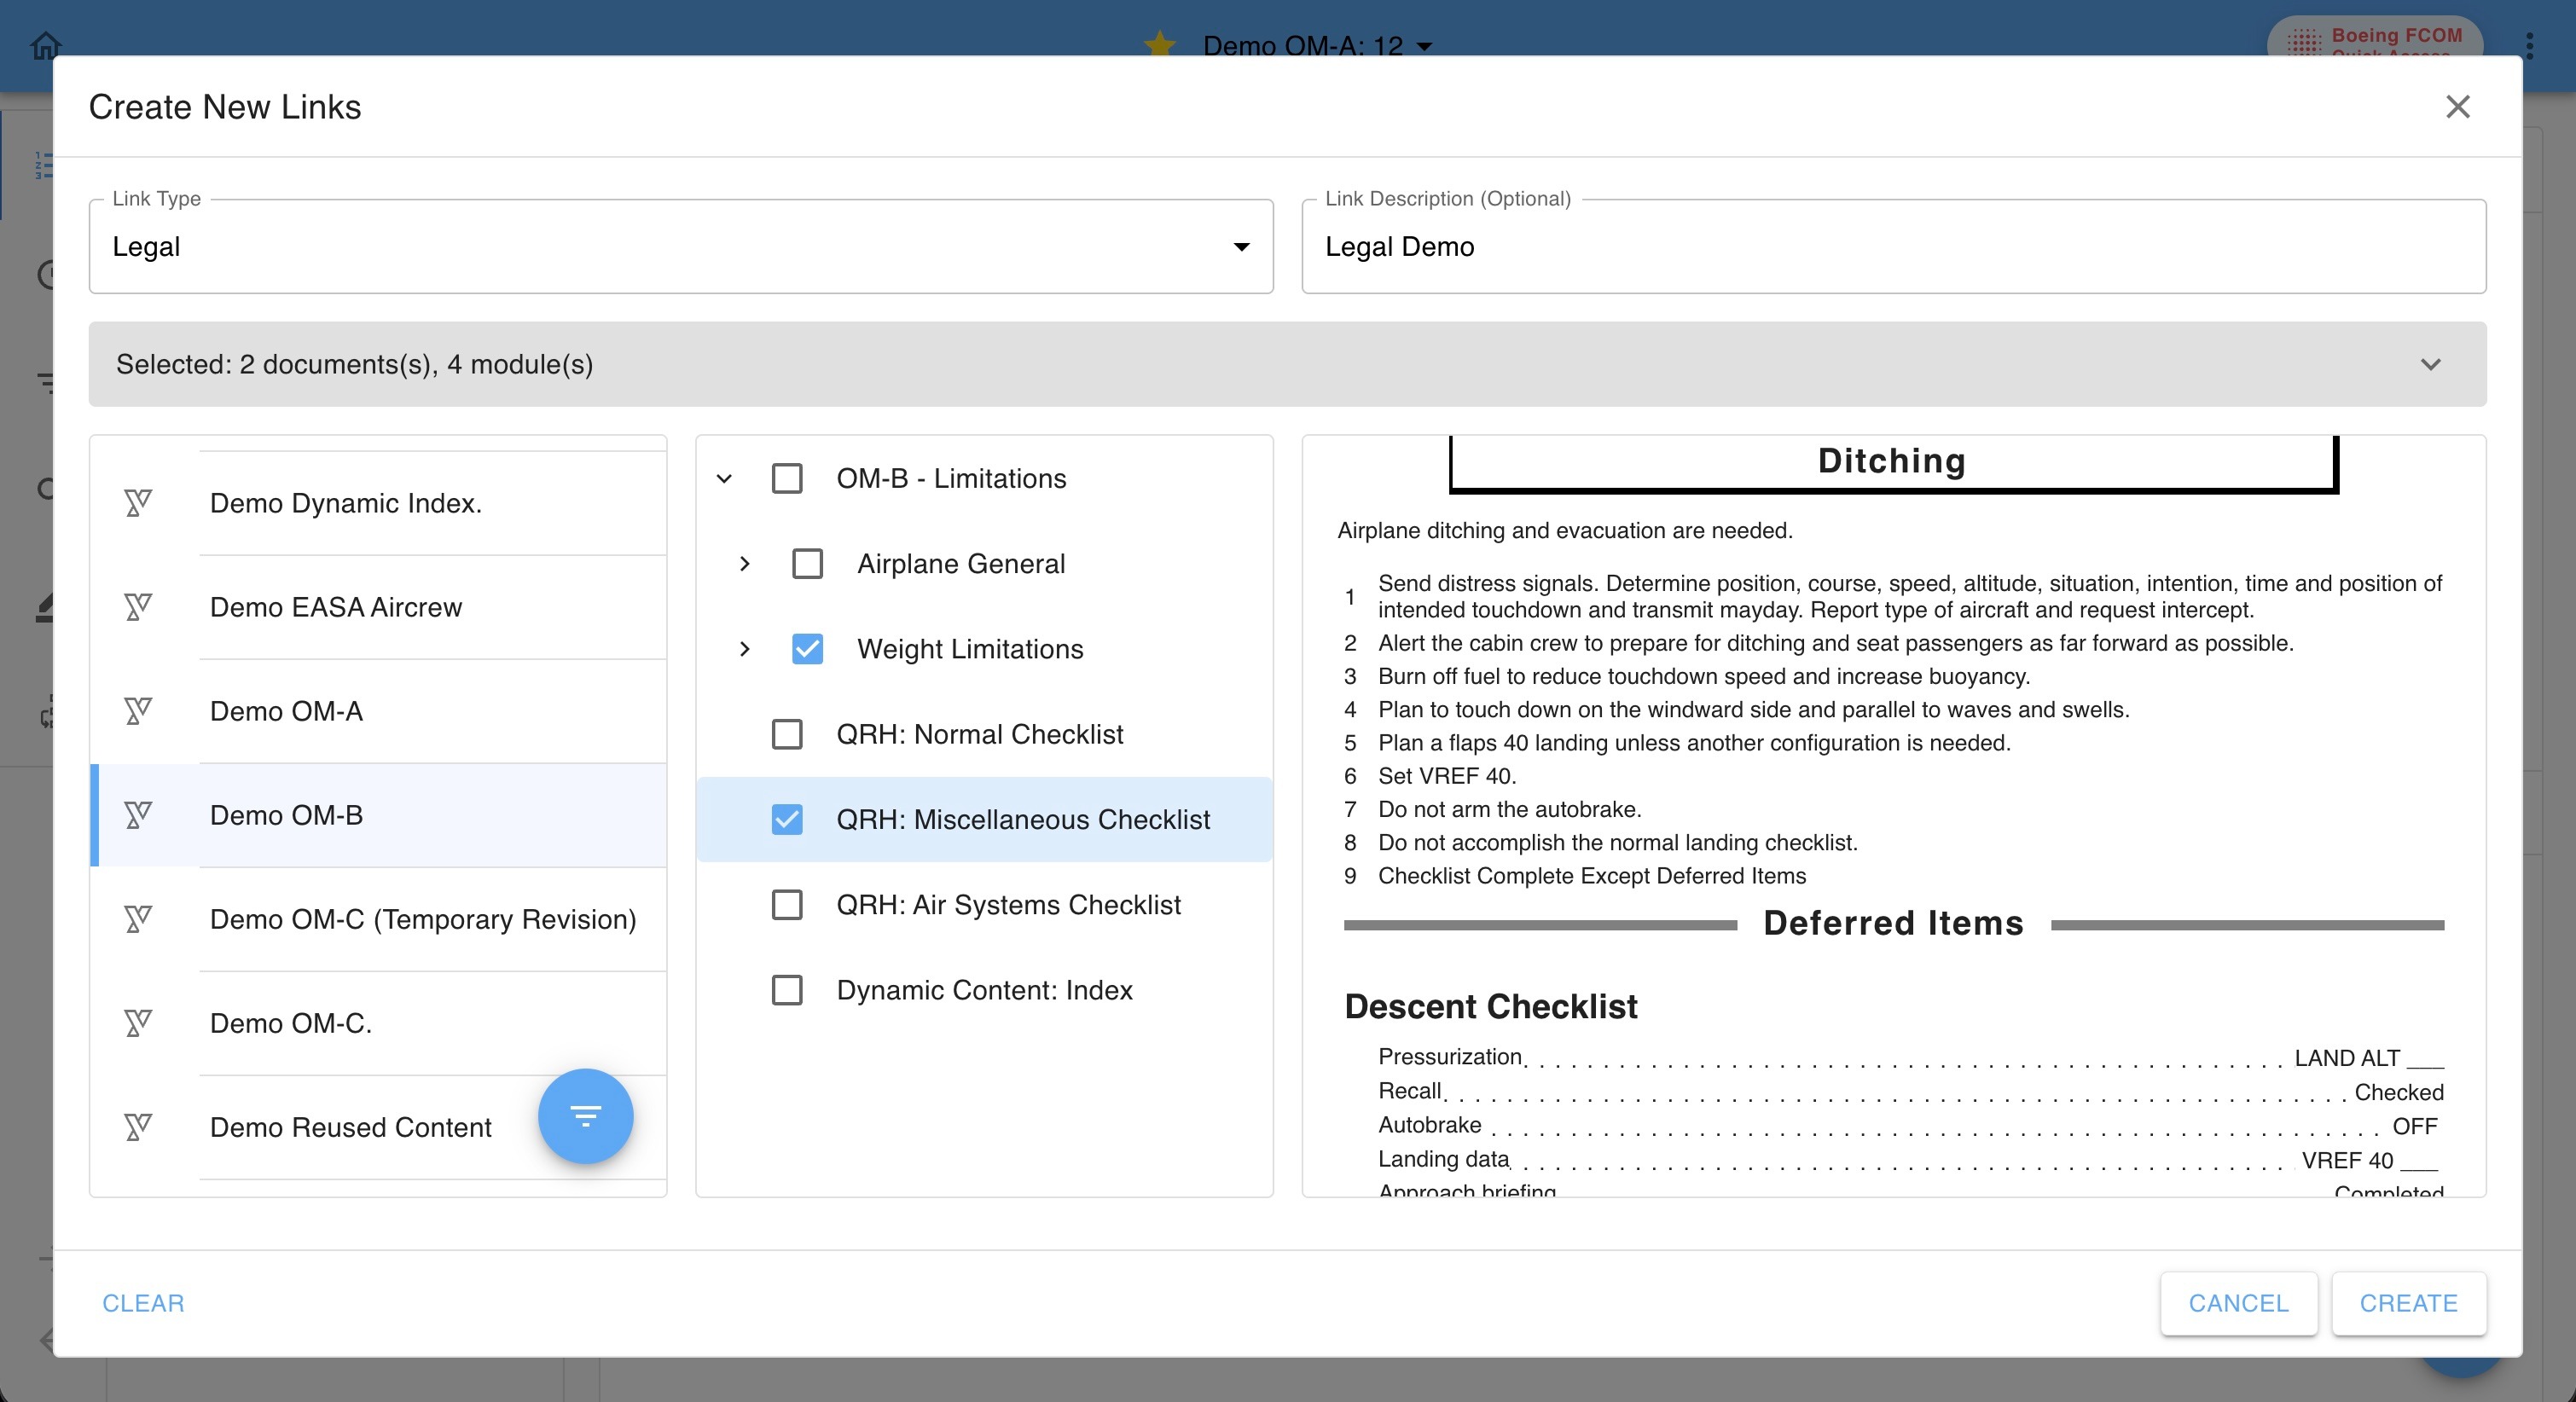
Task: Expand the Airplane General tree node
Action: point(744,564)
